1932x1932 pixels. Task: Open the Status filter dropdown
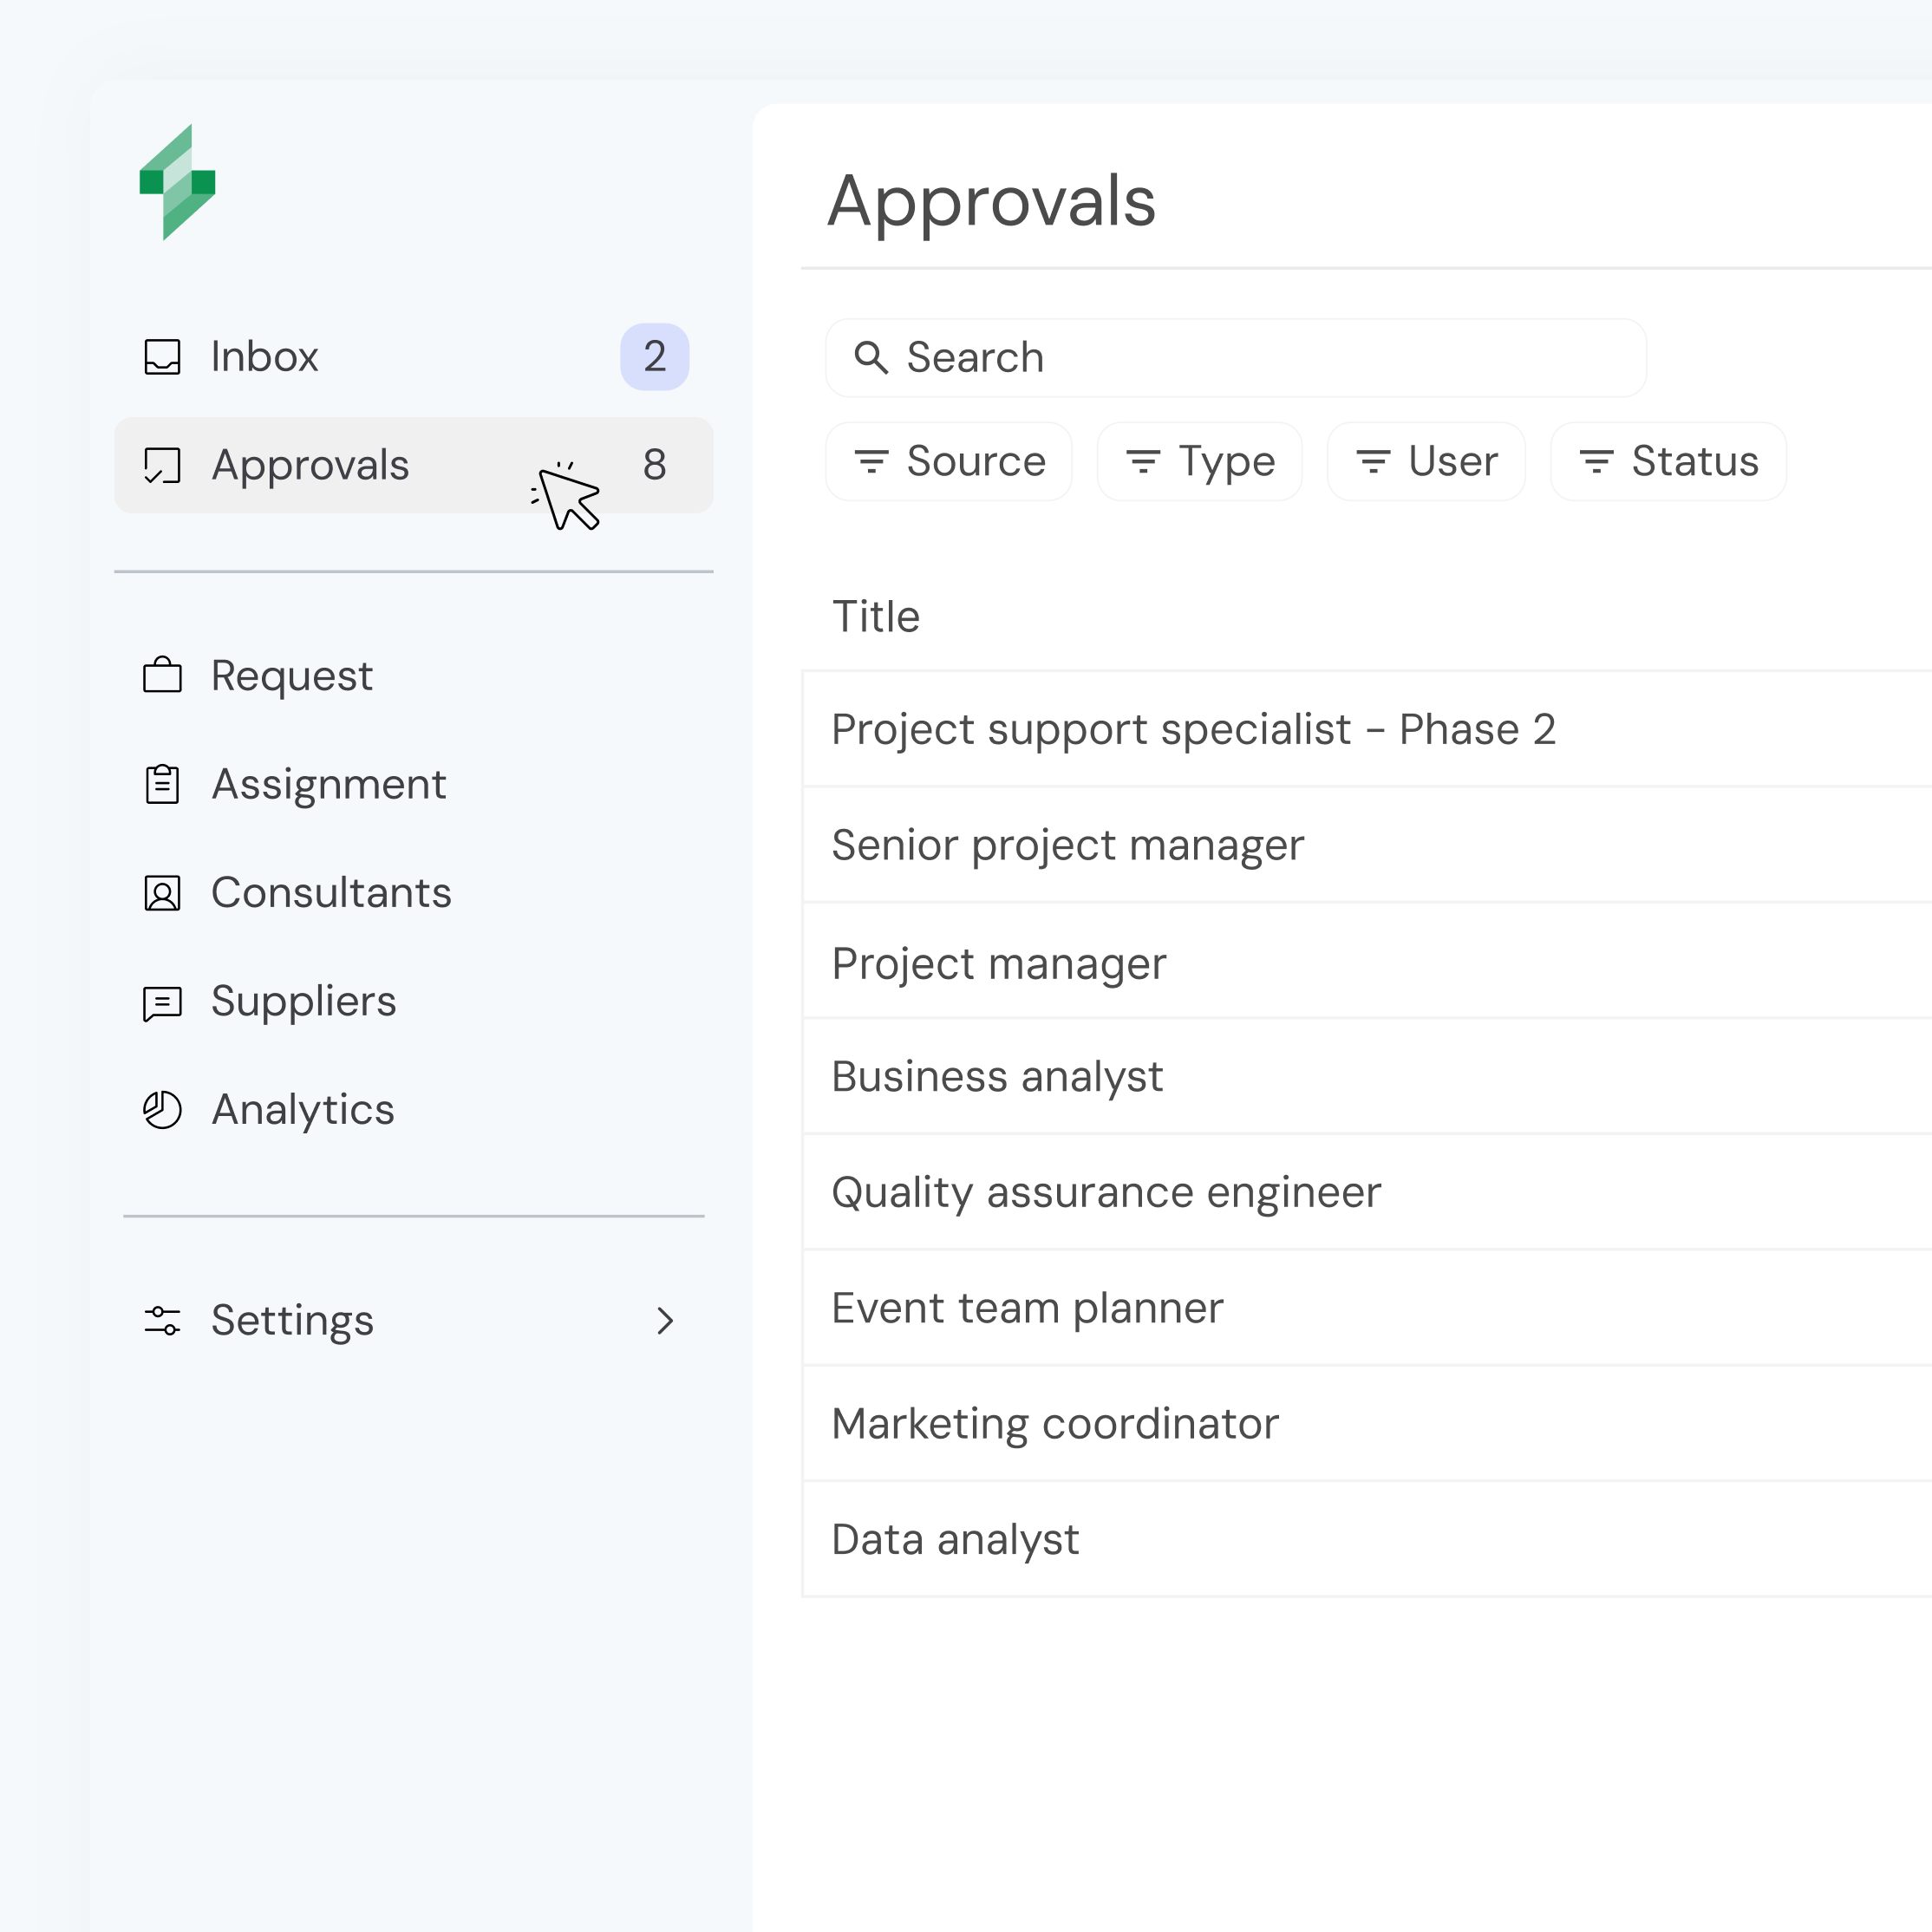click(x=1667, y=461)
